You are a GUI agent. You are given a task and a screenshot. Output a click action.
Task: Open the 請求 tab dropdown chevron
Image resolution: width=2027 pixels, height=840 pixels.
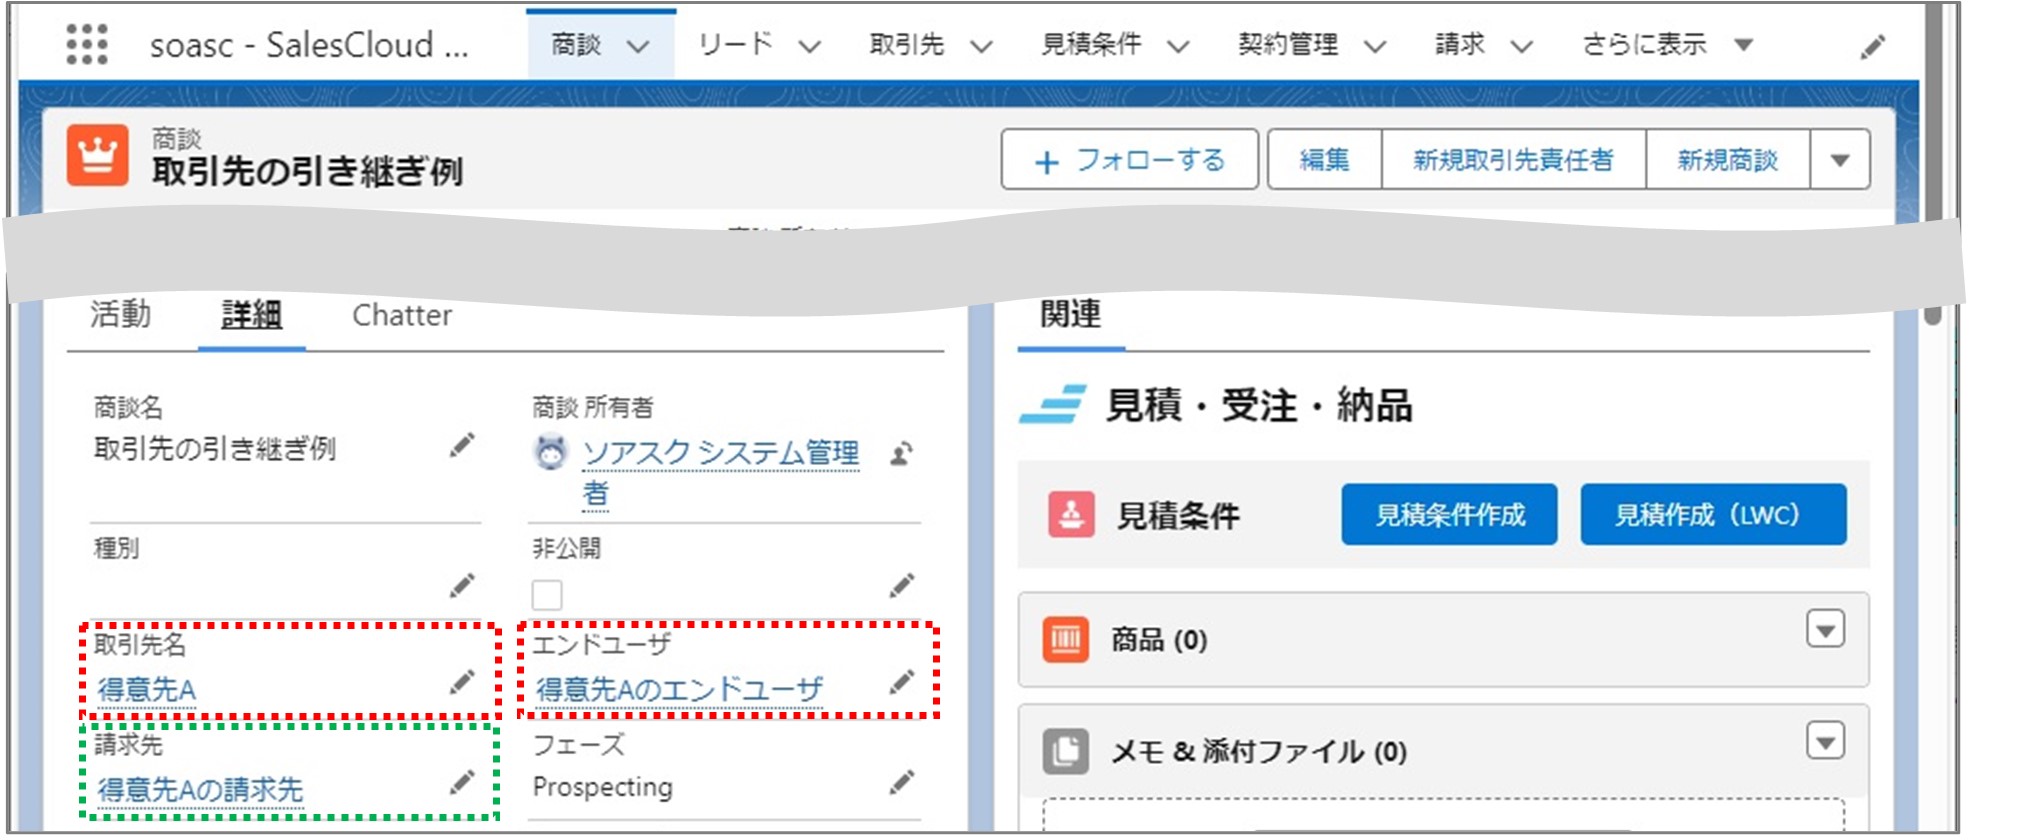pos(1522,46)
